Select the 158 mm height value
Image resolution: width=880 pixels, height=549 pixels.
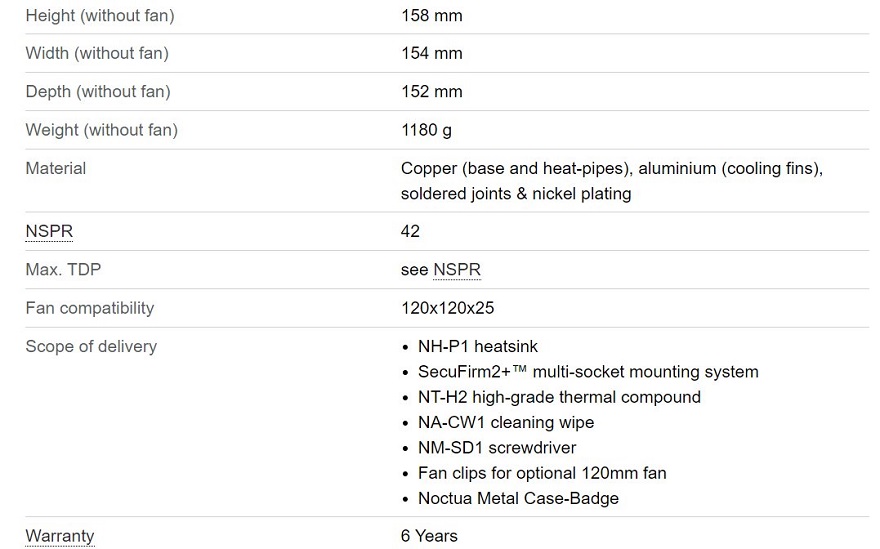pyautogui.click(x=432, y=16)
